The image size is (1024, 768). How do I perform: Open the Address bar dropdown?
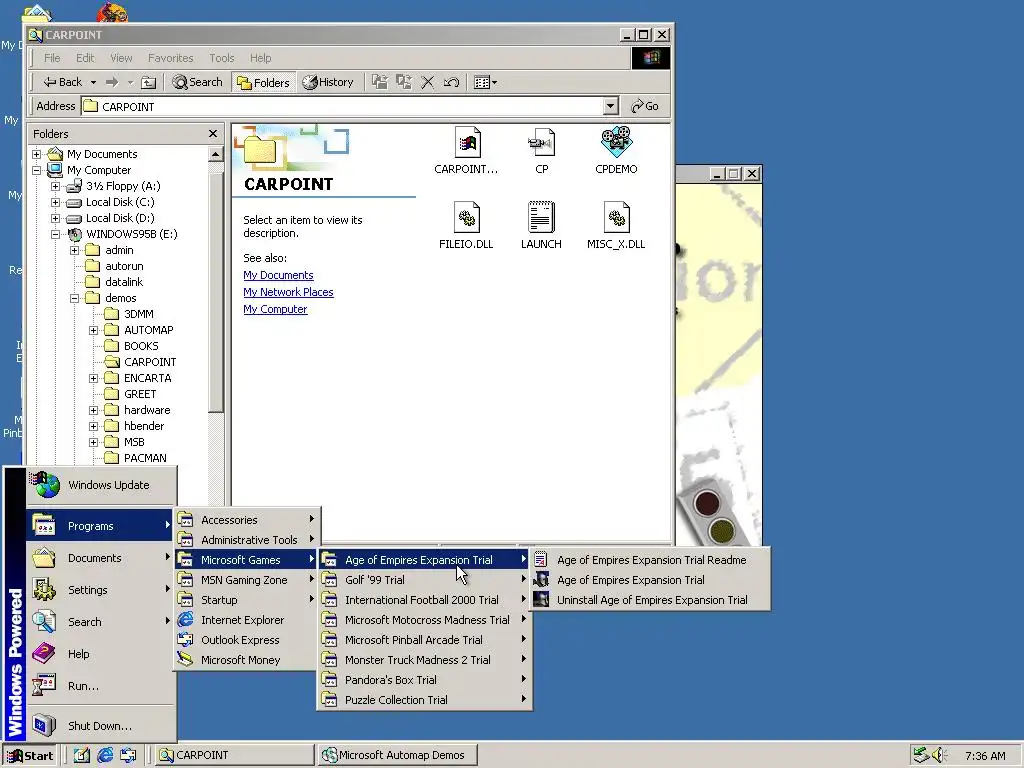click(611, 106)
